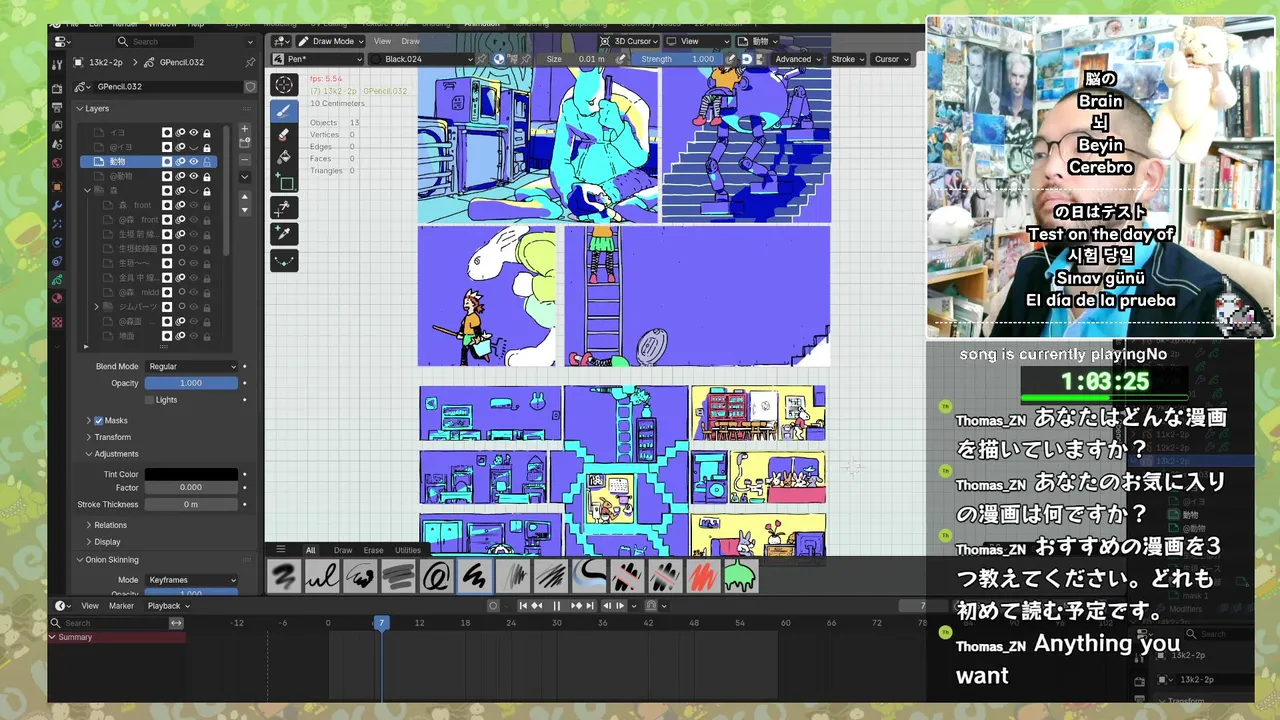Open the Draw menu in viewport header
This screenshot has width=1280, height=720.
click(411, 41)
